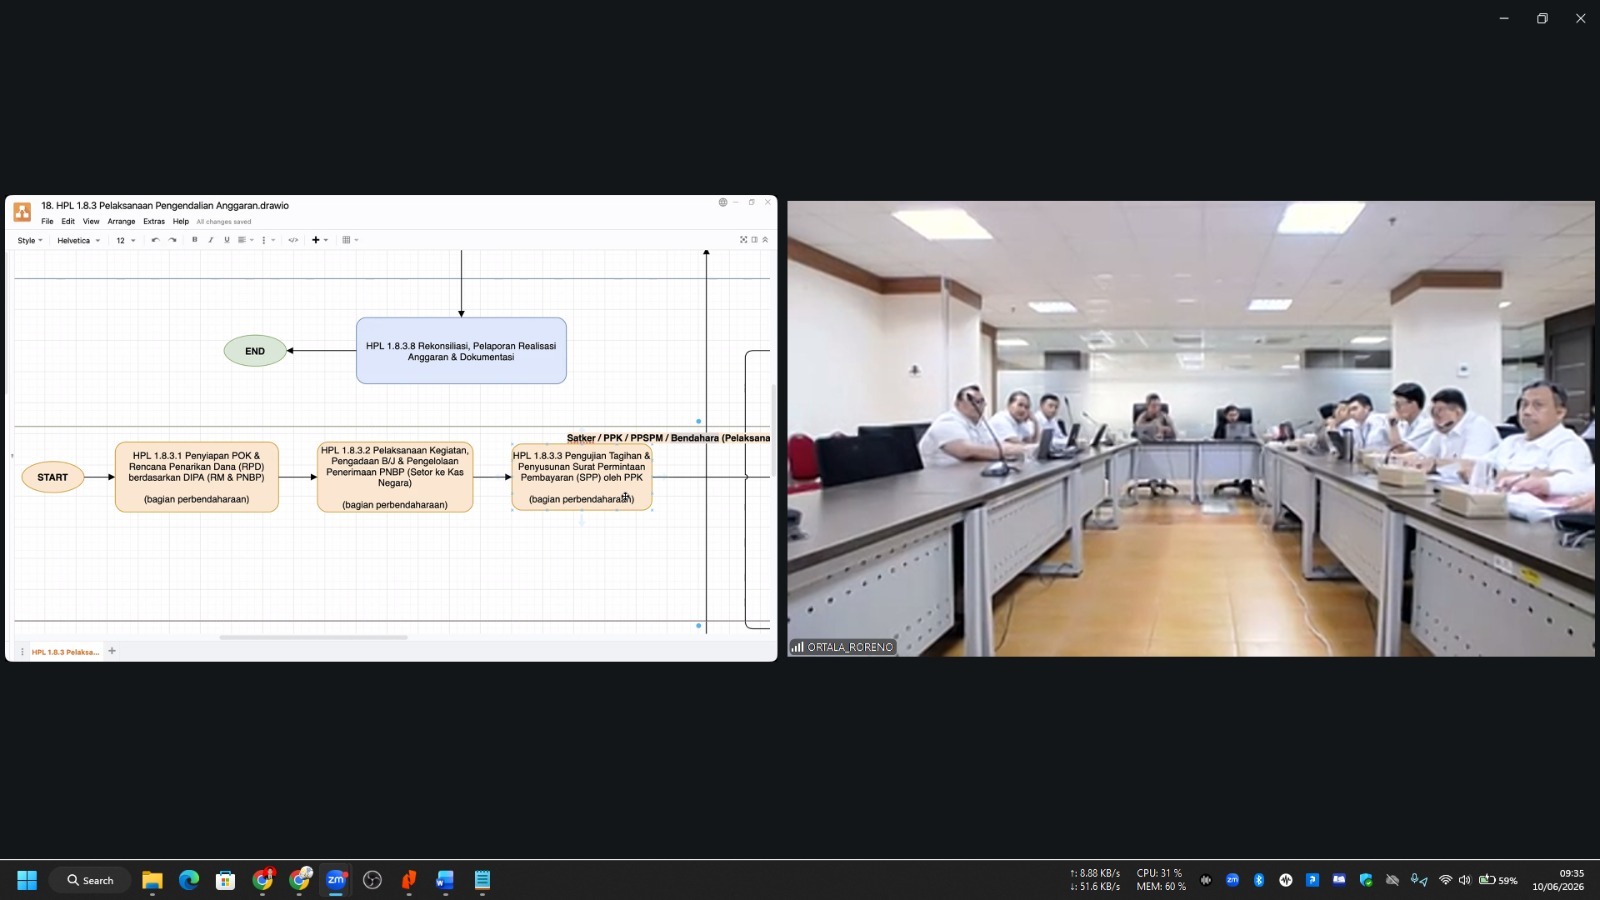Open the Arrange menu in draw.io
The height and width of the screenshot is (900, 1600).
[121, 222]
